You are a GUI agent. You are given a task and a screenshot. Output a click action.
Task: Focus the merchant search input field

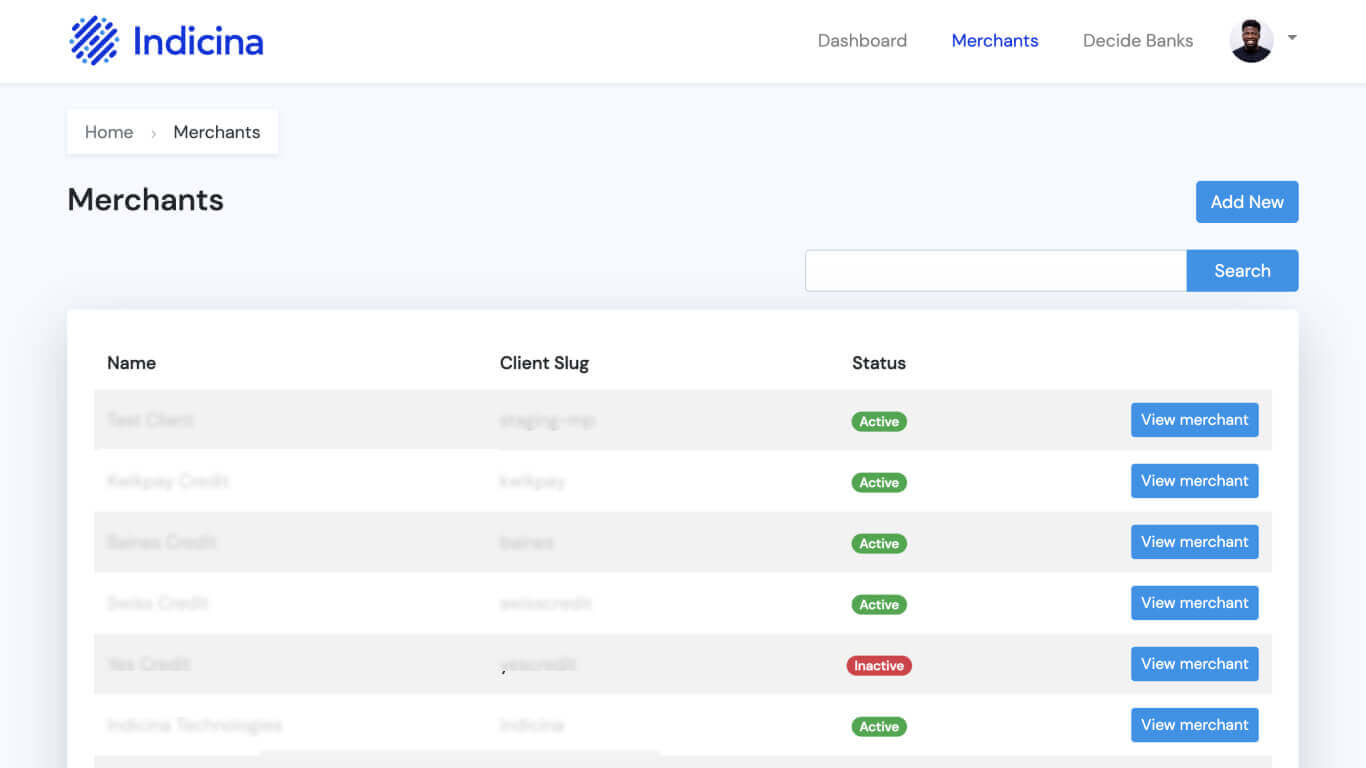tap(995, 271)
